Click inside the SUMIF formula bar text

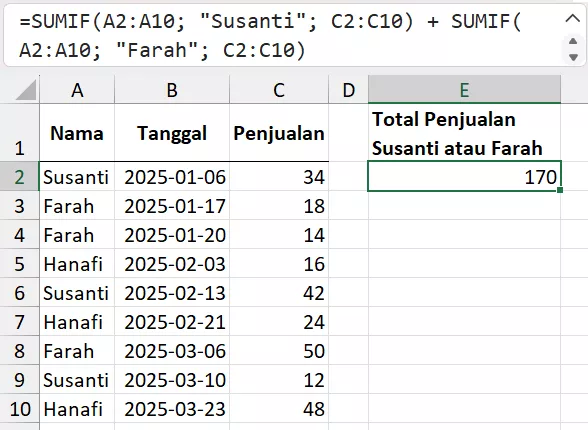coord(270,36)
